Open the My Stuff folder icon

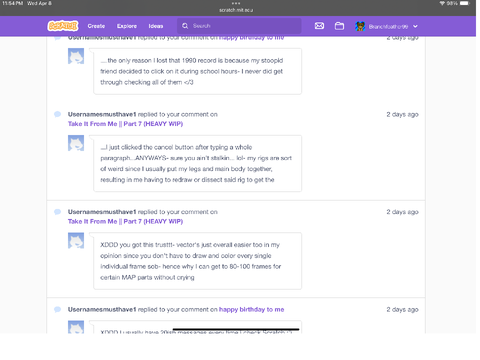[339, 26]
